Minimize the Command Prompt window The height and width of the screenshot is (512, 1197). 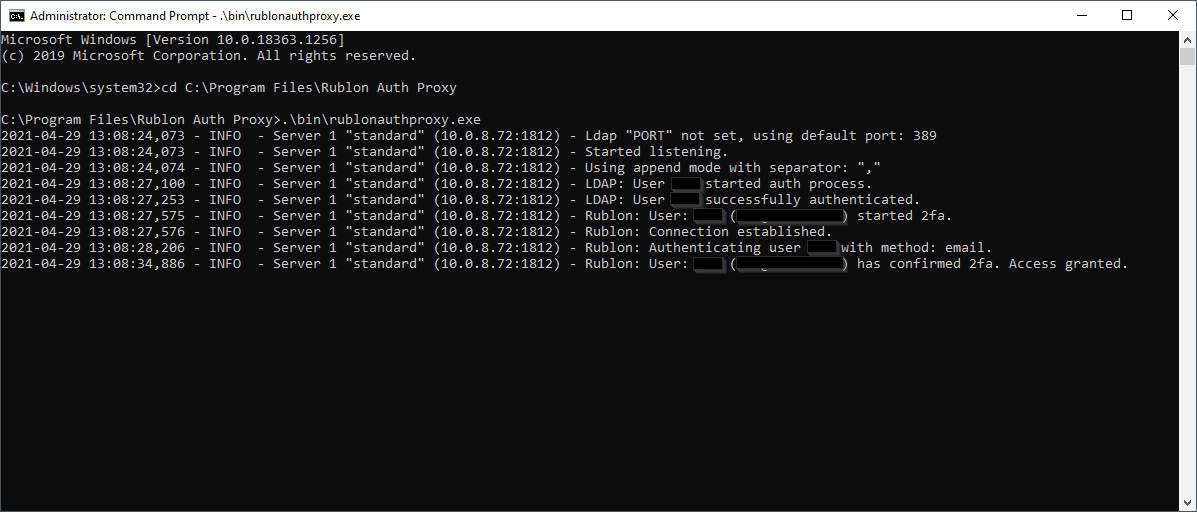(x=1082, y=16)
